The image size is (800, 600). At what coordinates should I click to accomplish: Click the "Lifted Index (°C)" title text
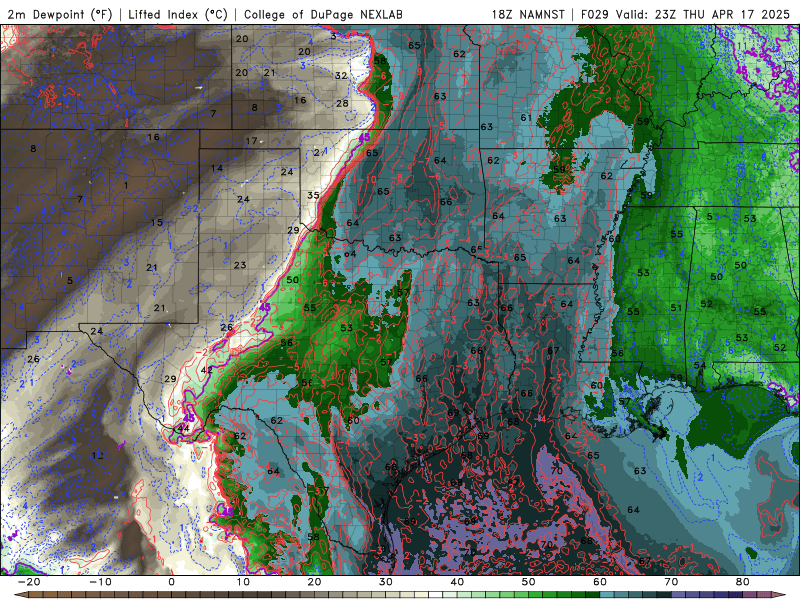[178, 14]
